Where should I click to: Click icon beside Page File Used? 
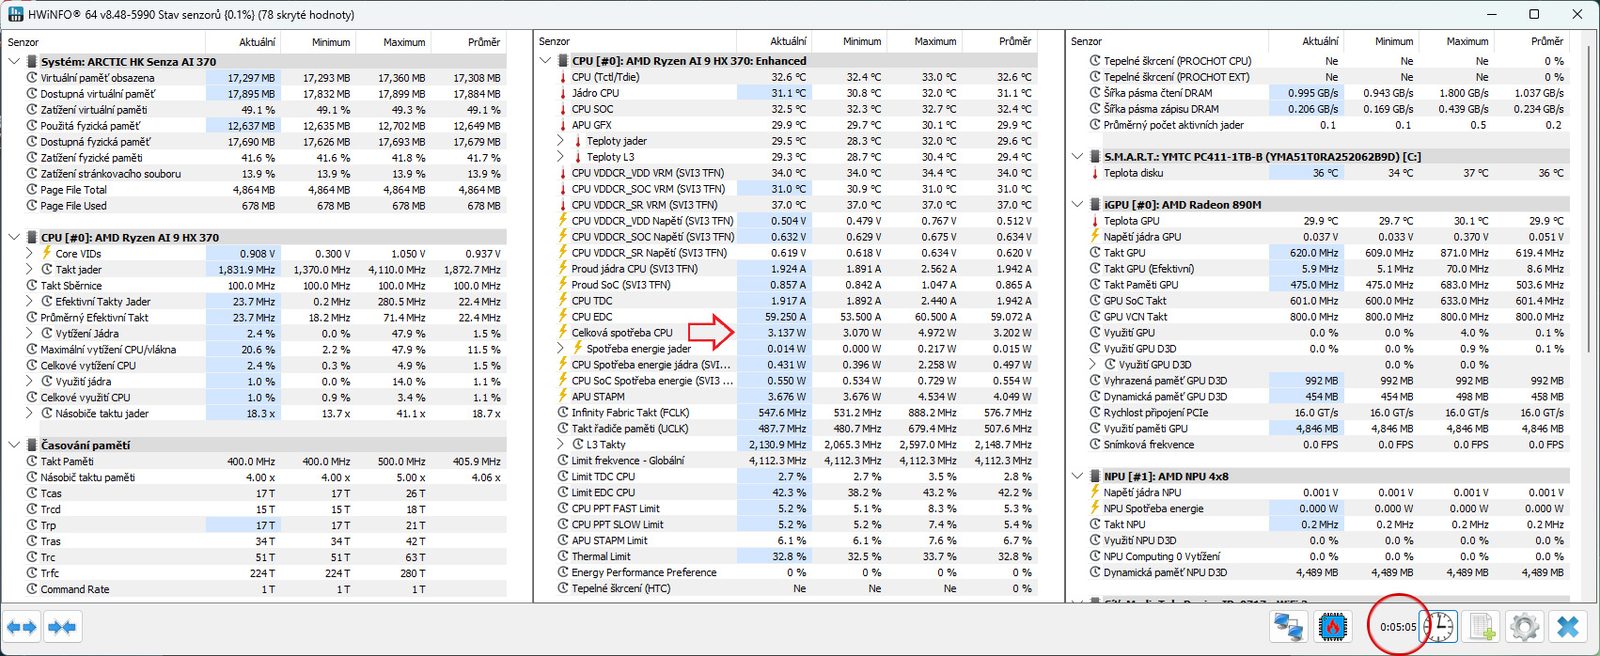tap(32, 206)
